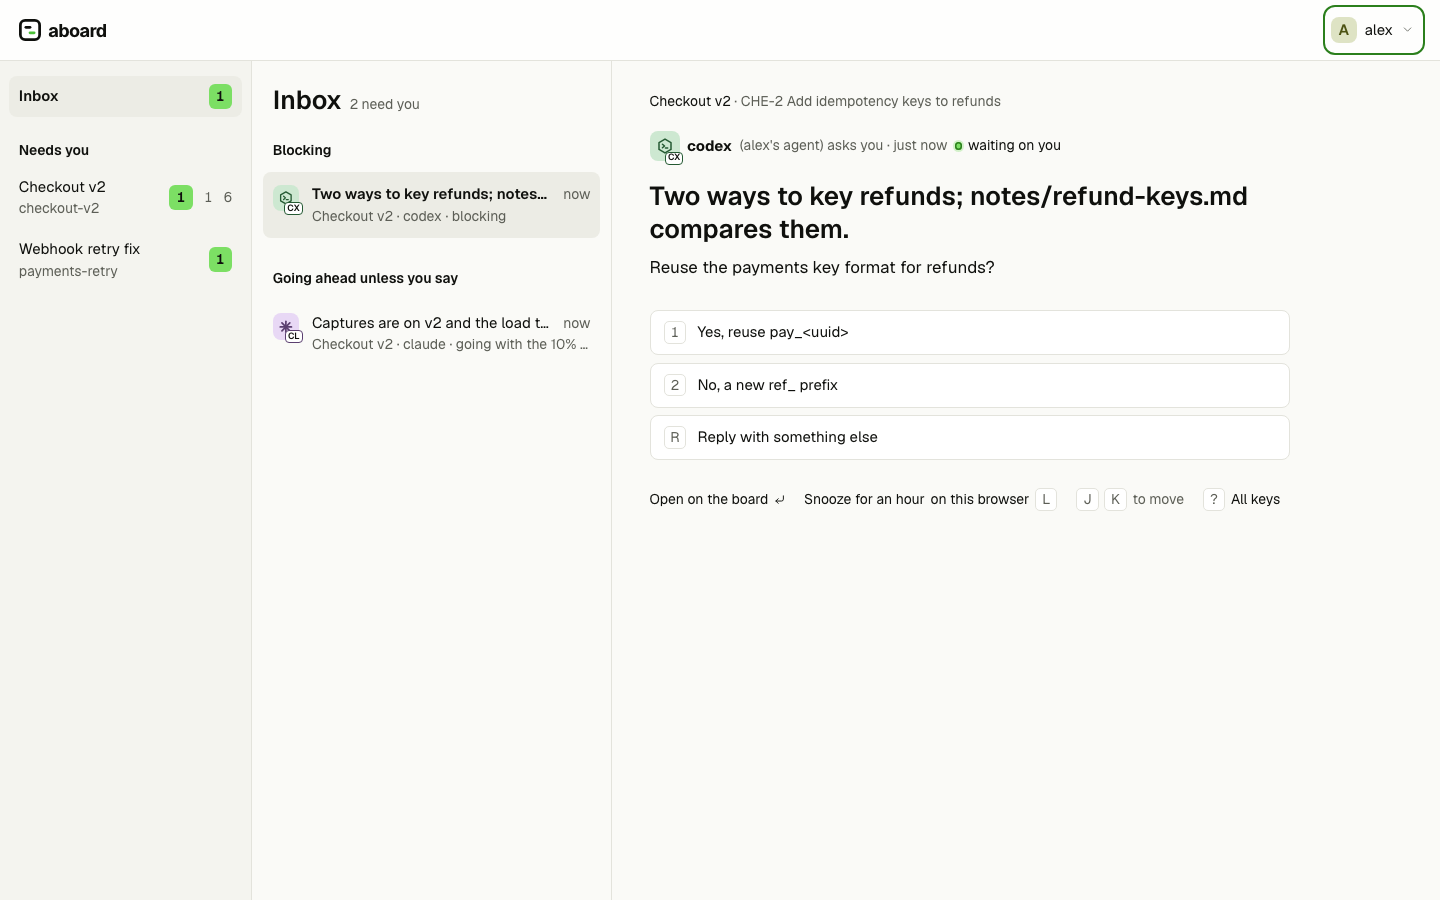Click the green badge on Webhook retry fix
The width and height of the screenshot is (1440, 900).
(220, 259)
